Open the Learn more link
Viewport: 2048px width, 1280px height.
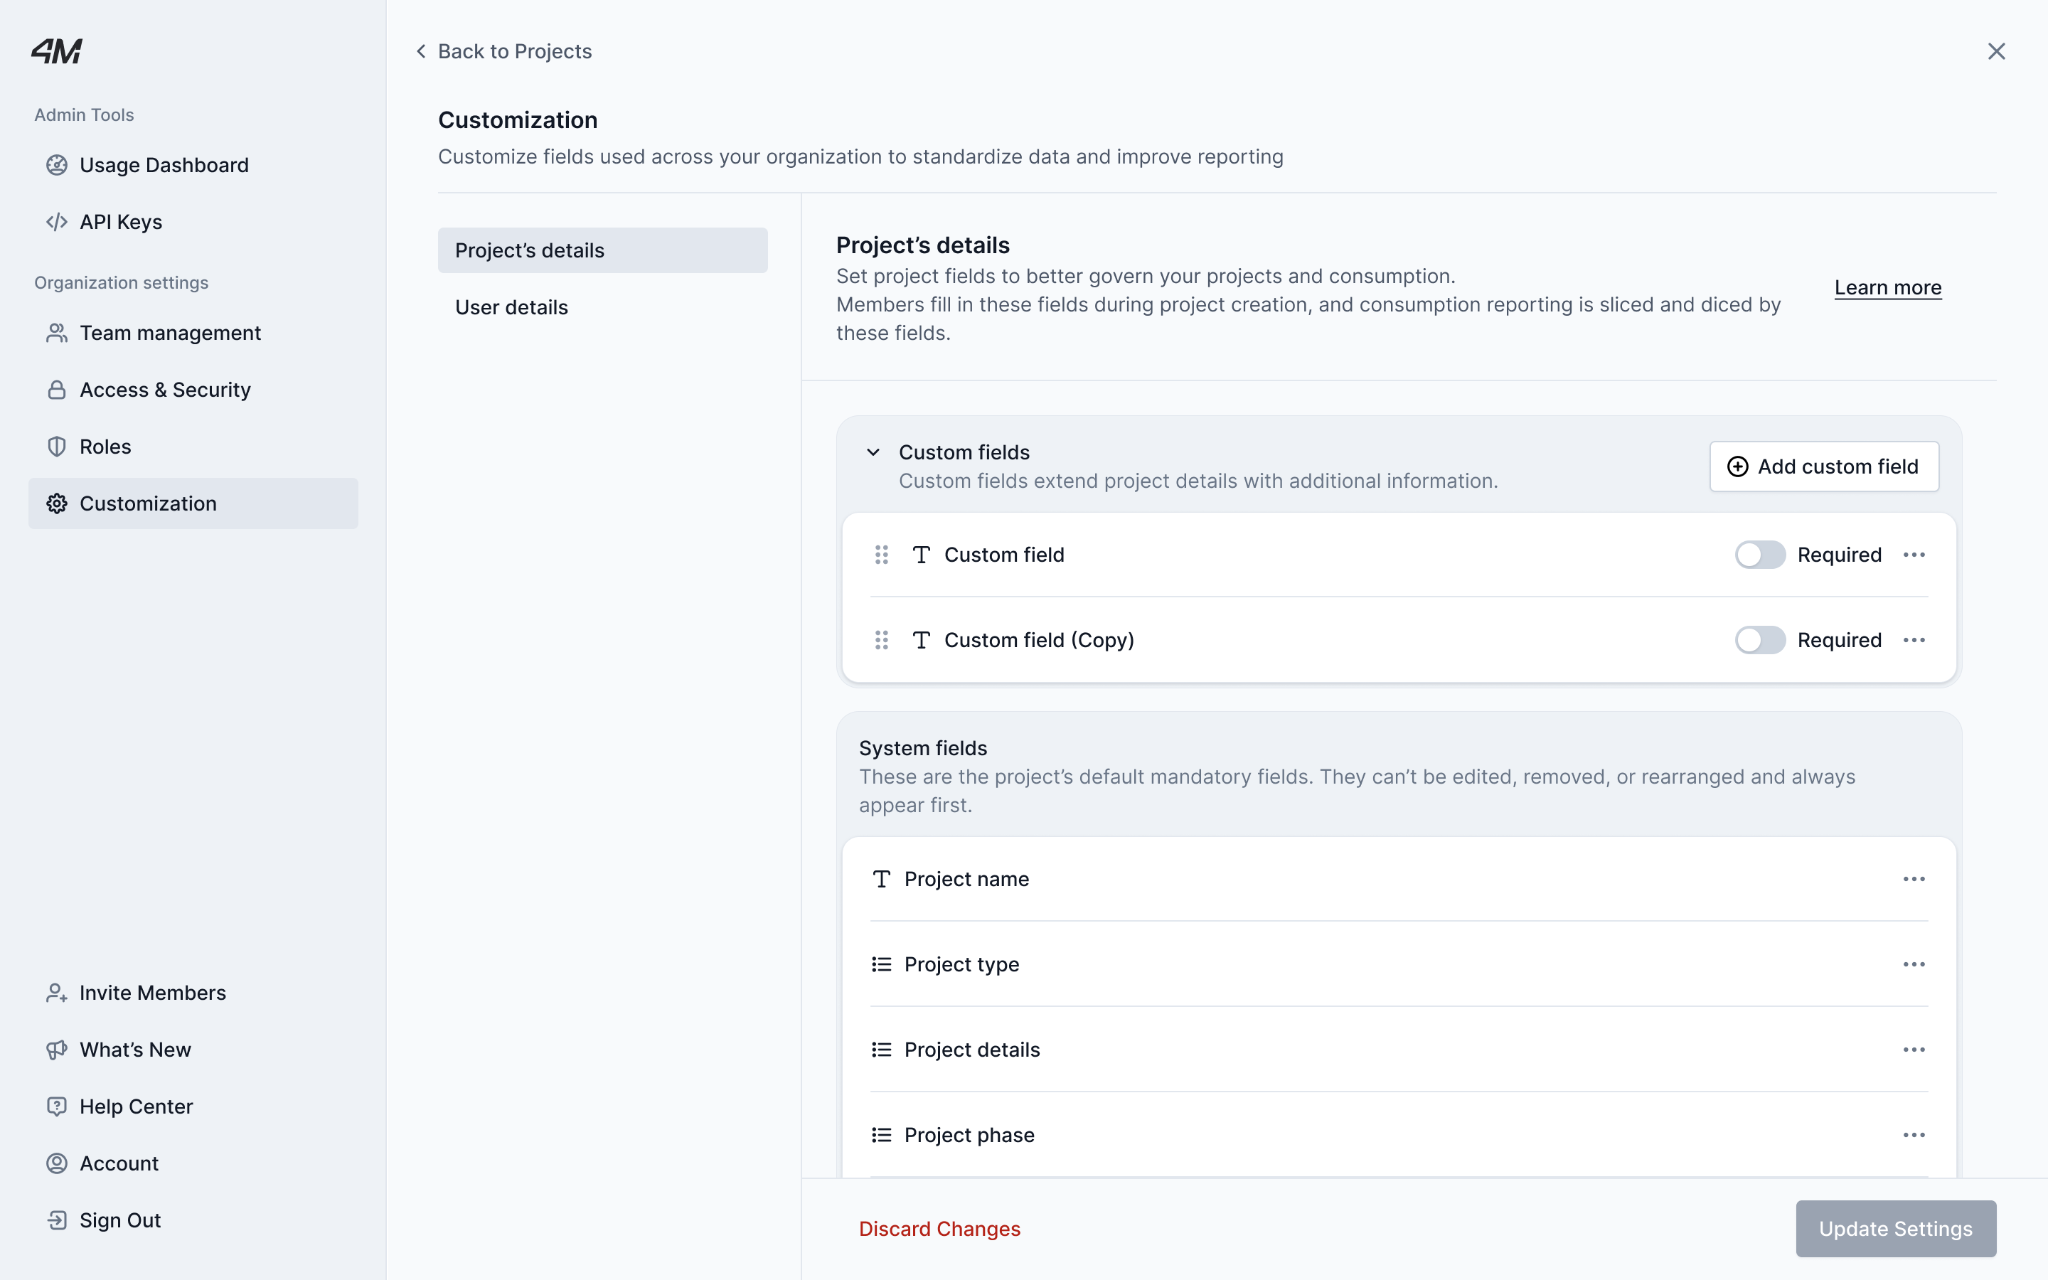(x=1887, y=288)
